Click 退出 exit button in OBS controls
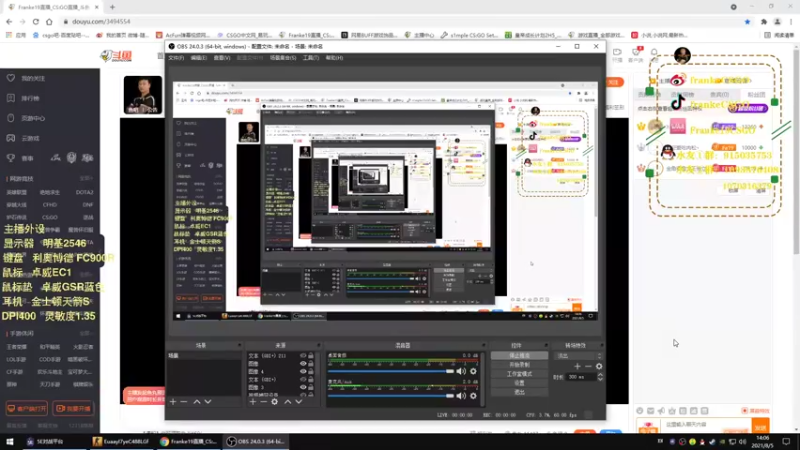800x450 pixels. tap(519, 392)
